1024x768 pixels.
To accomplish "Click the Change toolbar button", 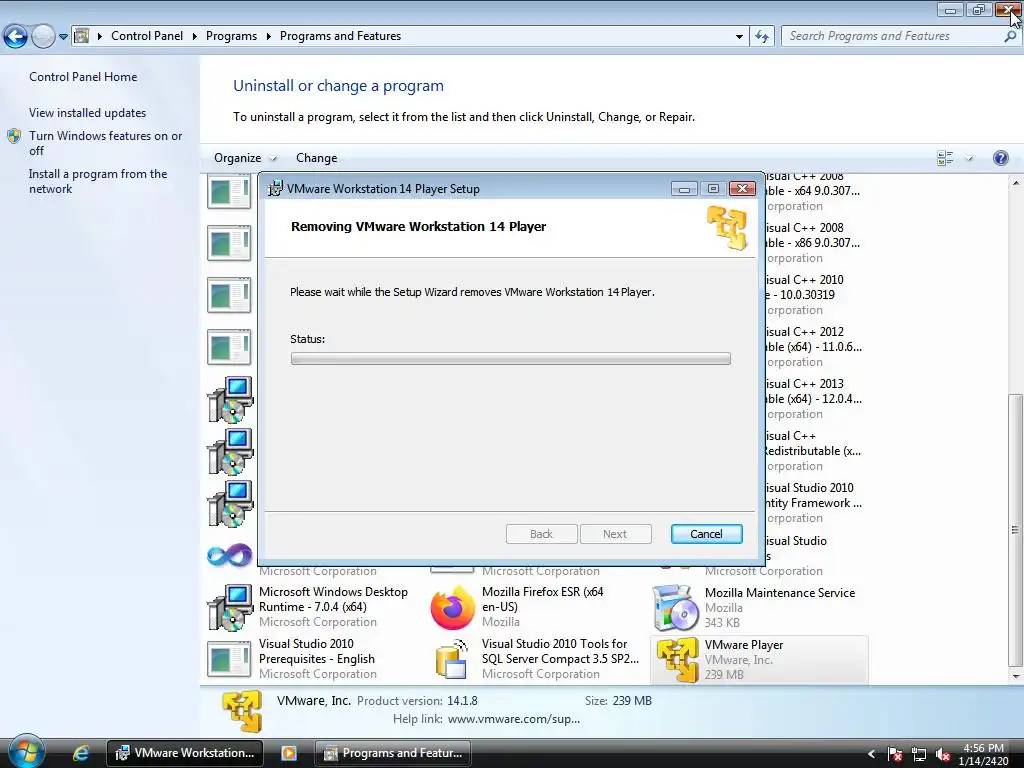I will (x=317, y=158).
